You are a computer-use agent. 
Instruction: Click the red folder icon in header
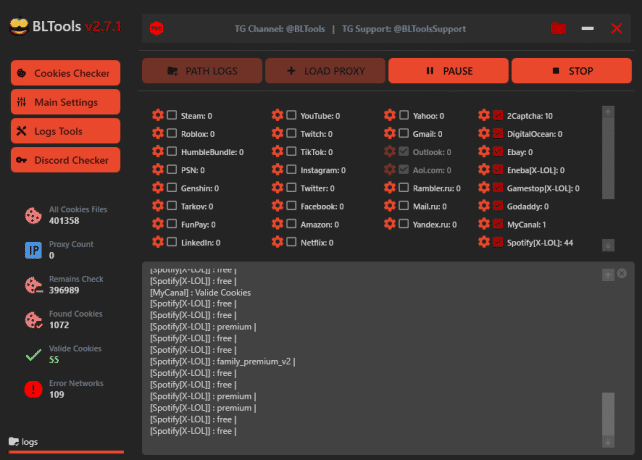coord(558,28)
